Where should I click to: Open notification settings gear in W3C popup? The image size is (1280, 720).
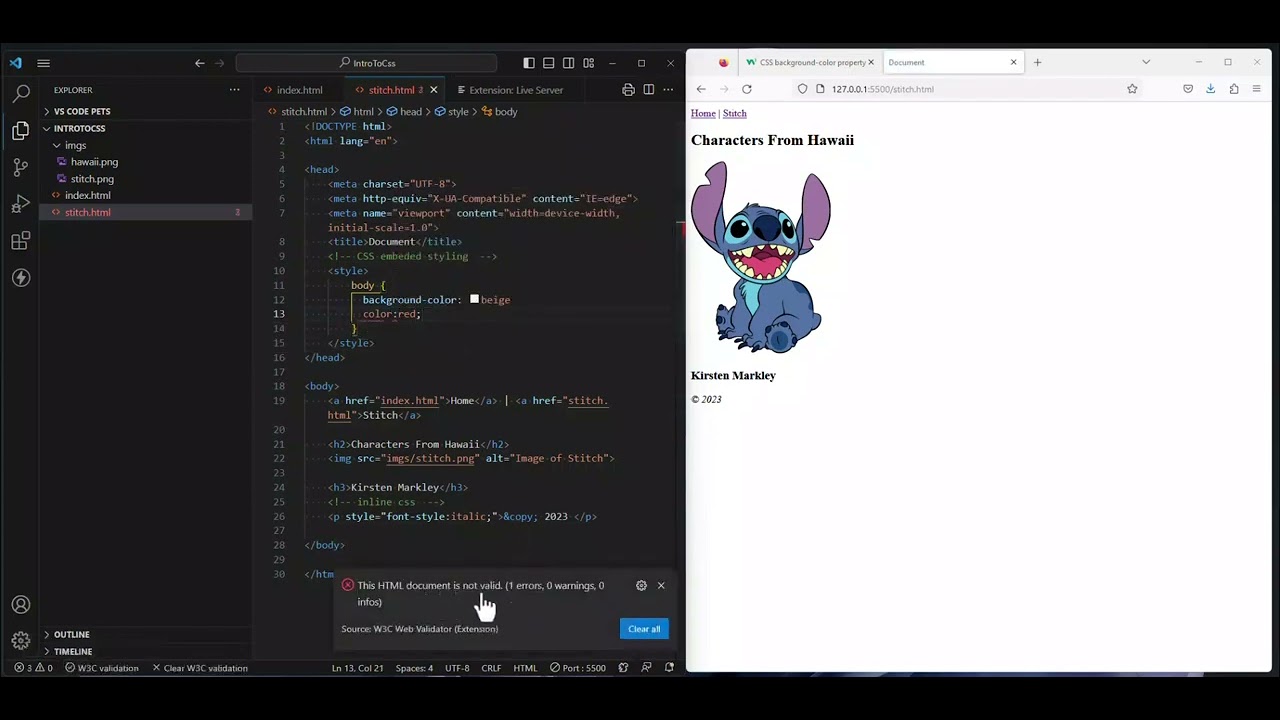coord(641,586)
